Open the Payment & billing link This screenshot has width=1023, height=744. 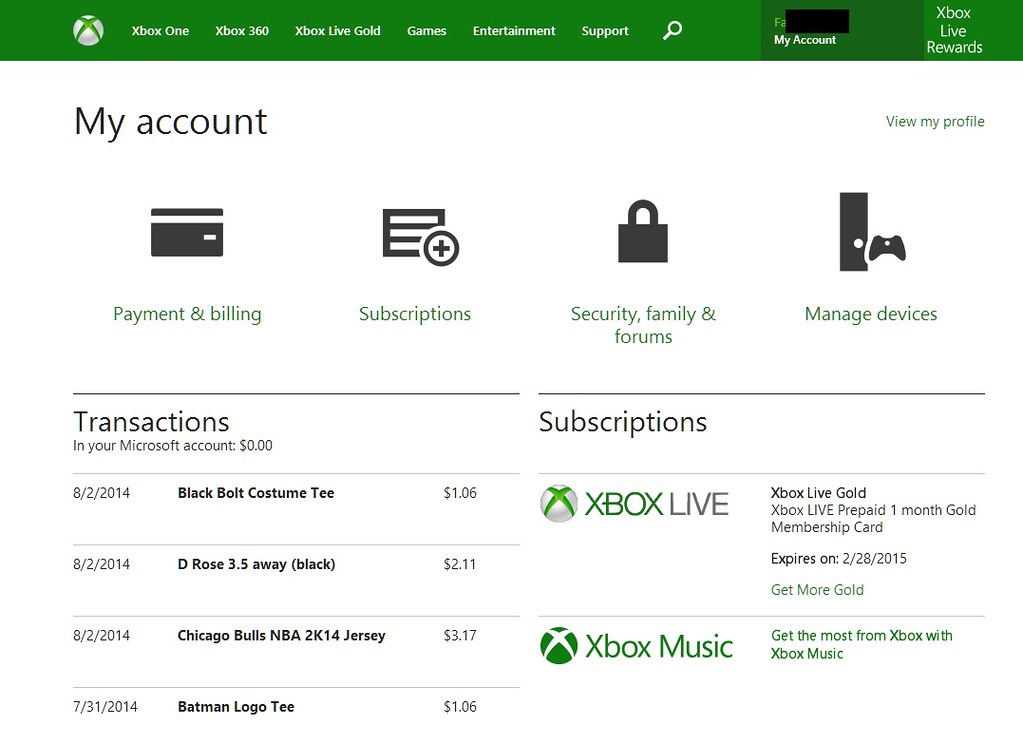(187, 314)
